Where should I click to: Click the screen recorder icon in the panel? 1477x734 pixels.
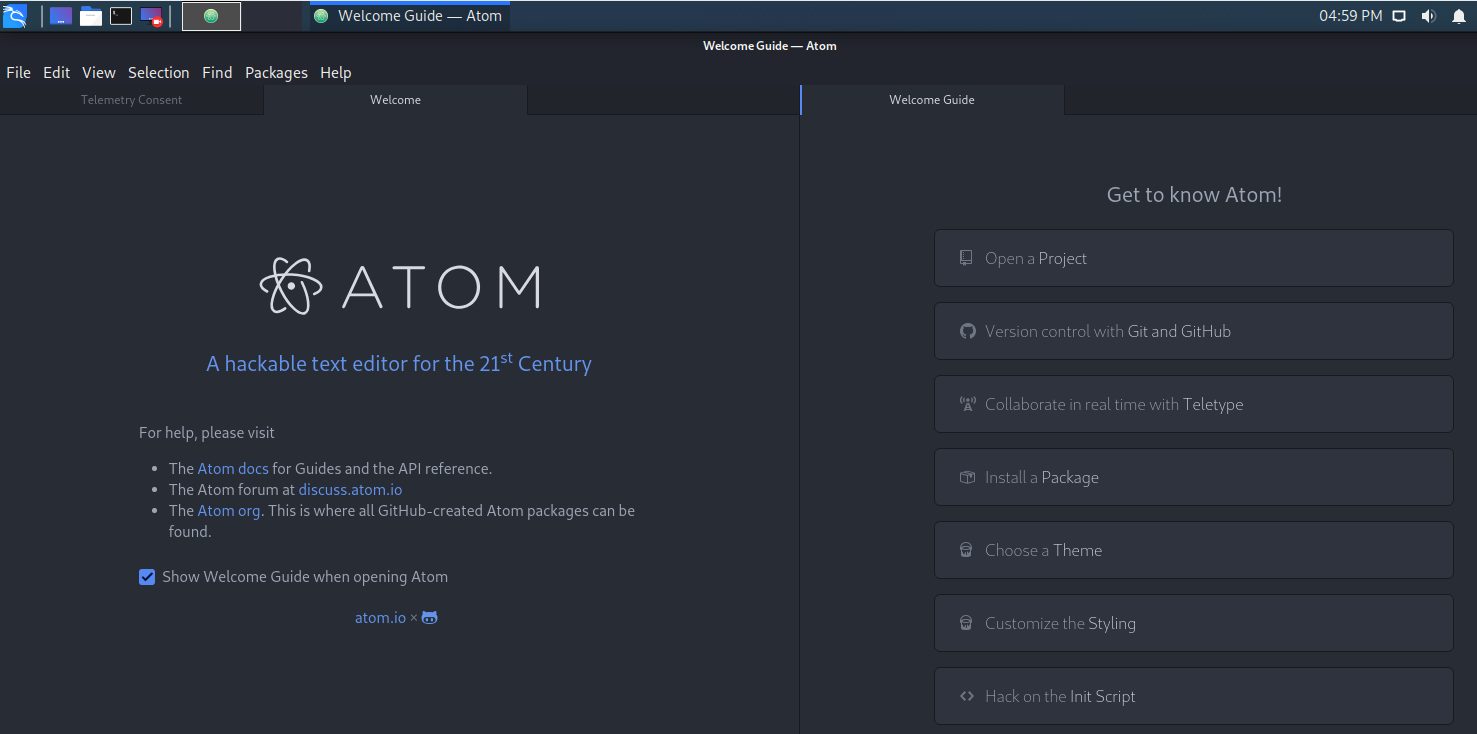151,16
